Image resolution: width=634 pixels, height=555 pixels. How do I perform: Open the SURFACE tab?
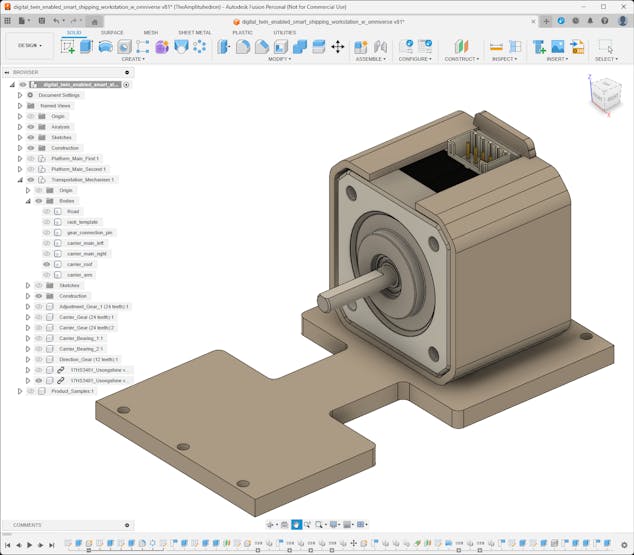point(112,32)
